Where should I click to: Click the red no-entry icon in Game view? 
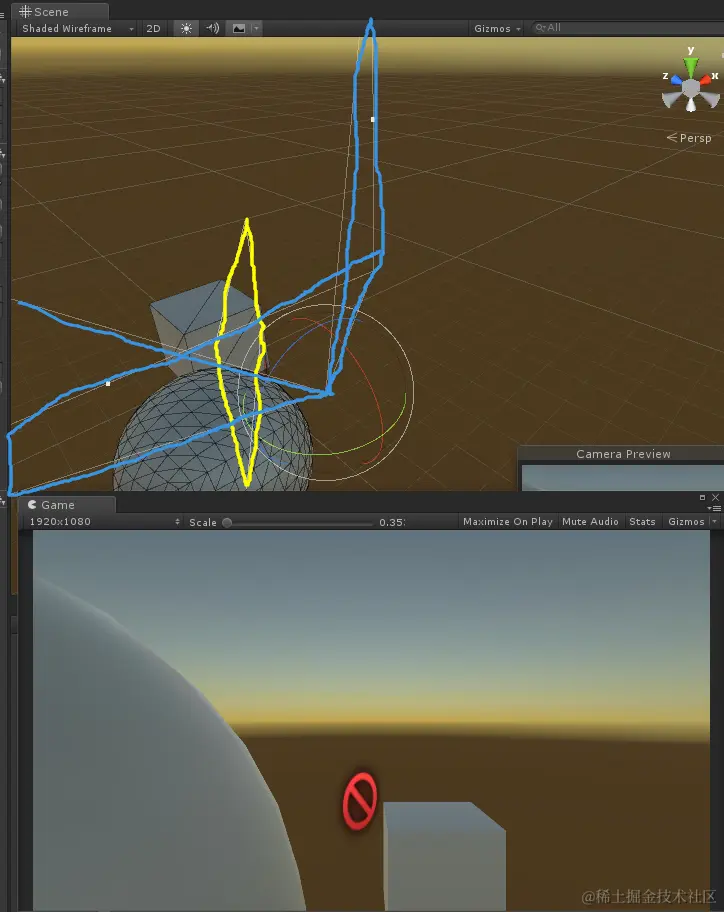coord(359,801)
